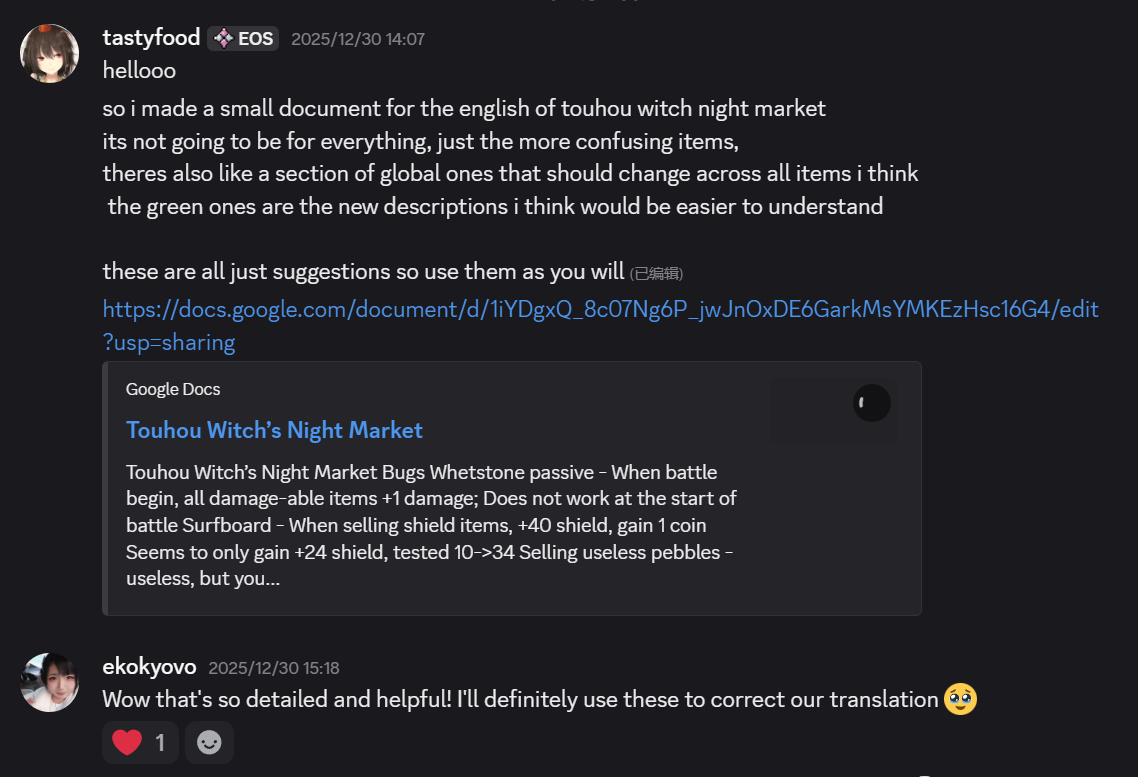Click the EOS server tag badge

243,39
